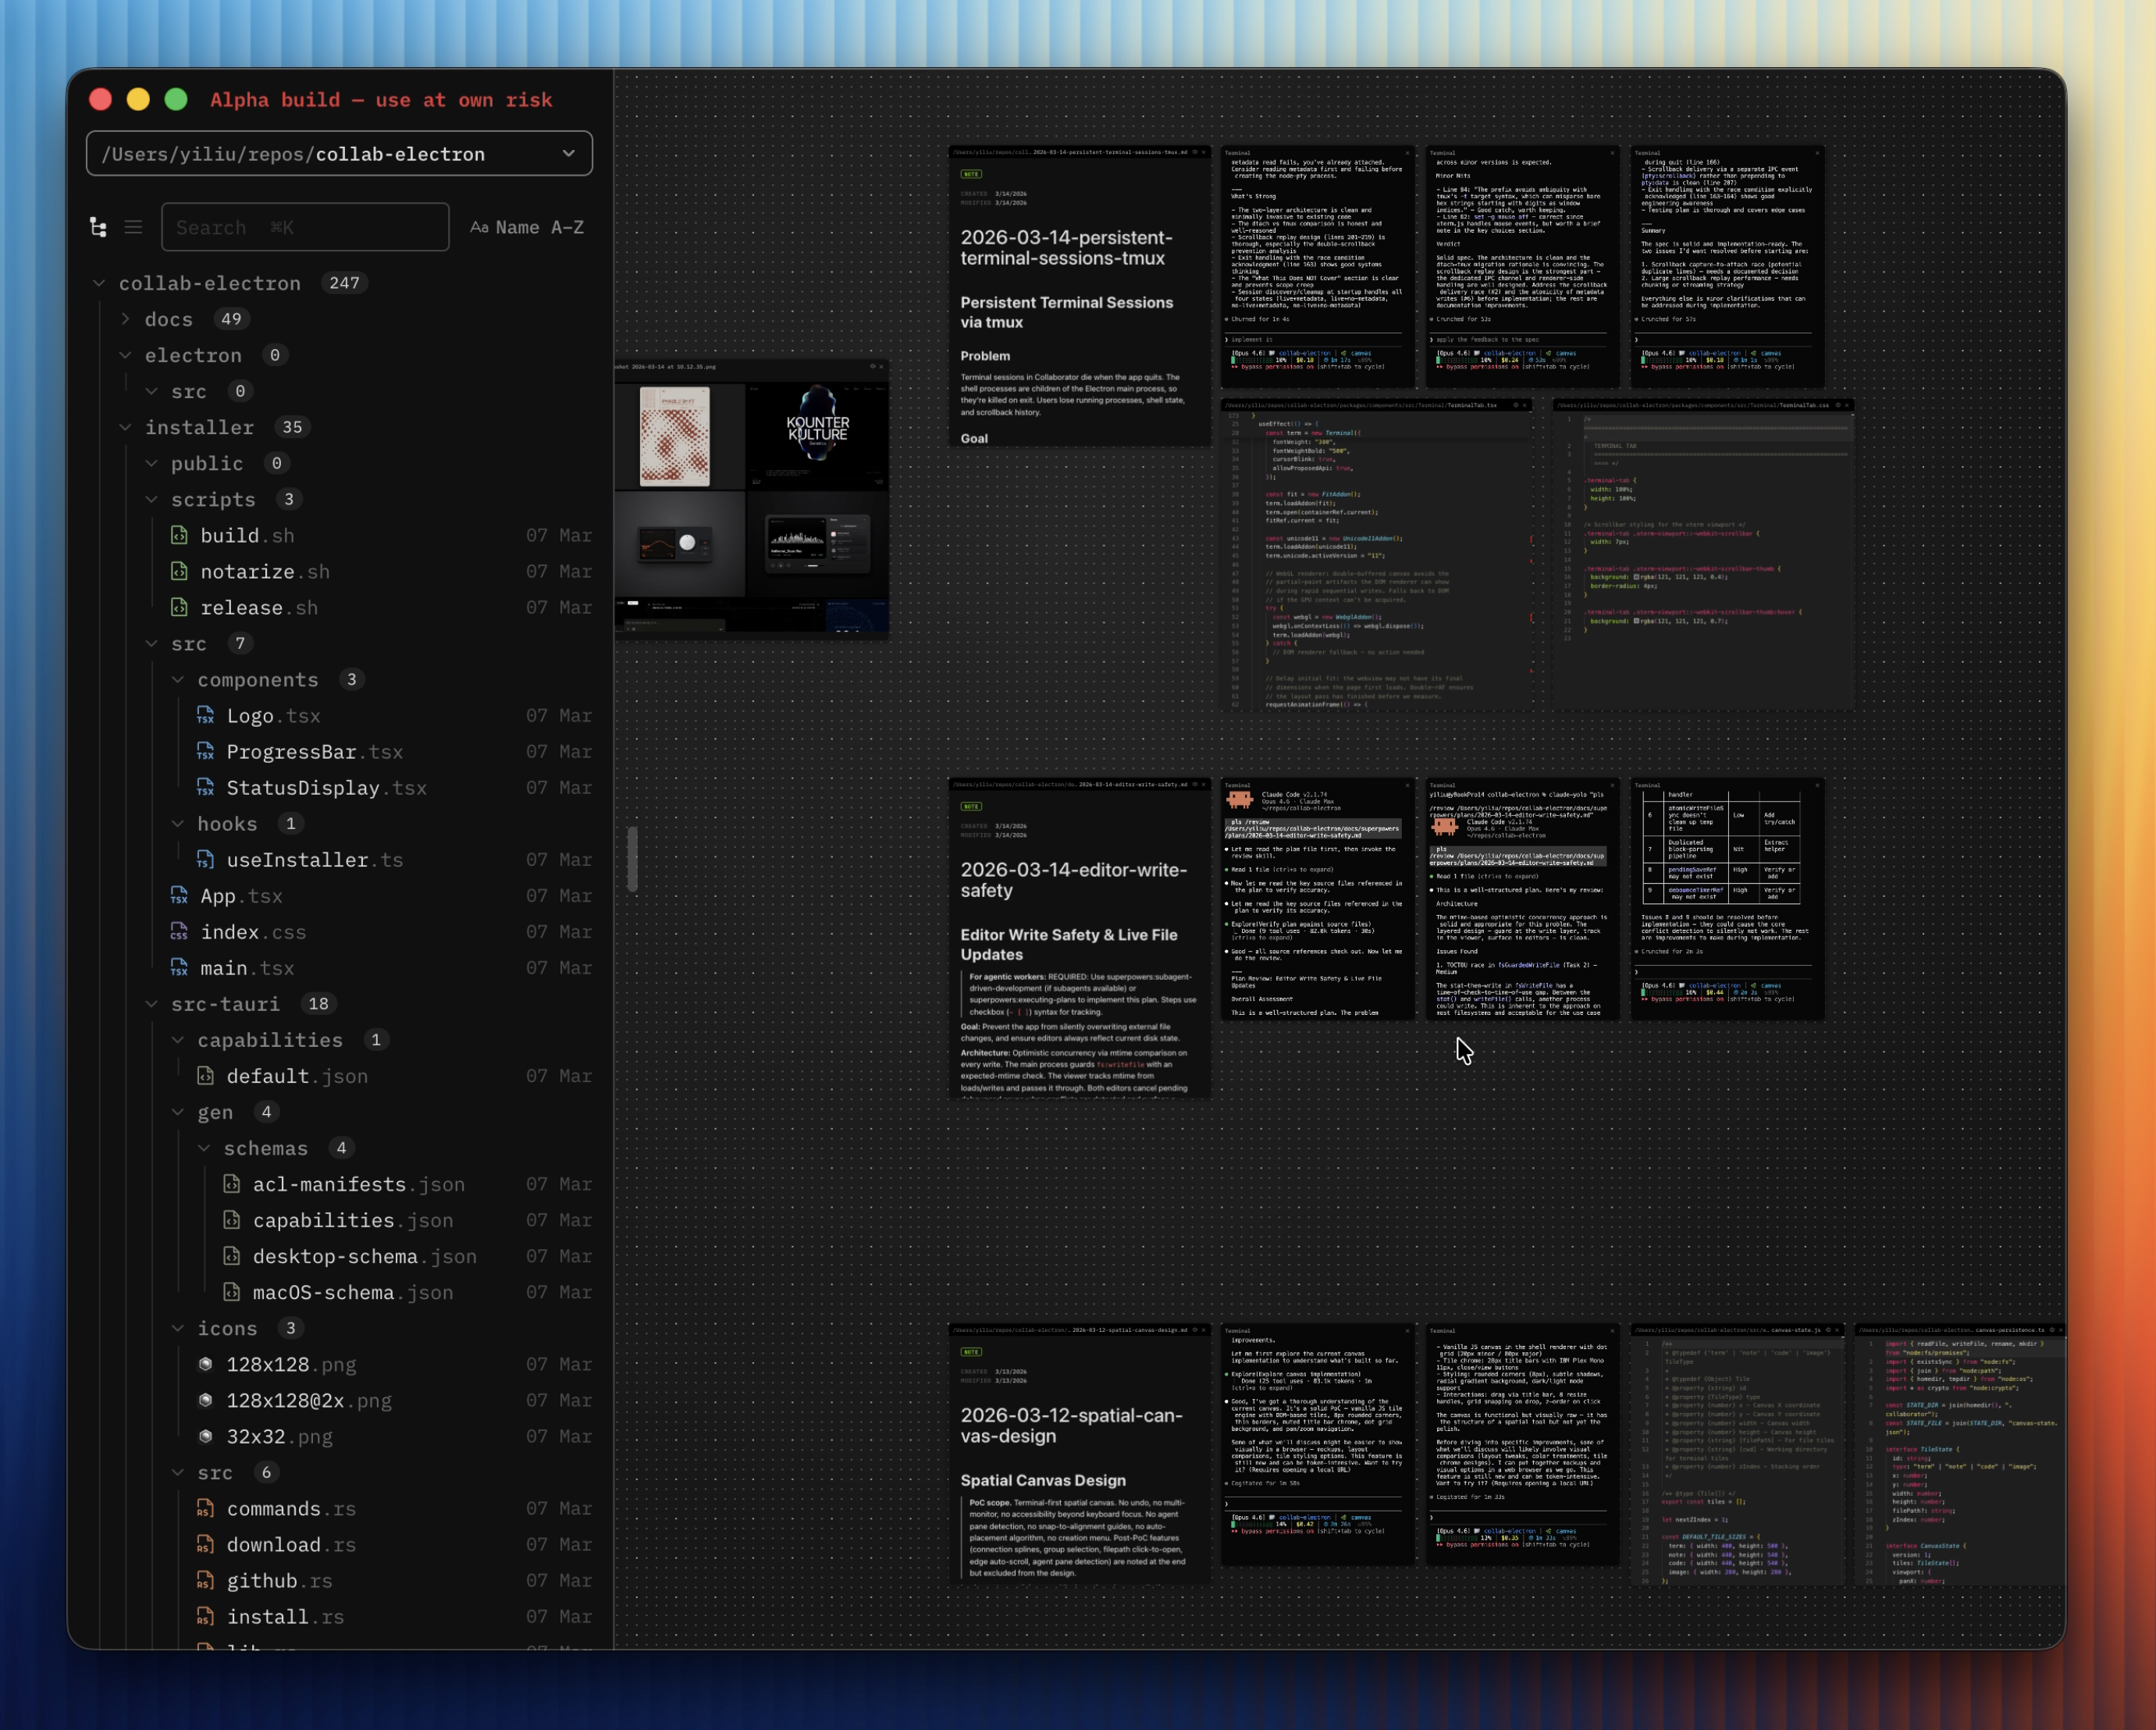Click the commands.rs file icon
Viewport: 2156px width, 1730px height.
coord(205,1509)
